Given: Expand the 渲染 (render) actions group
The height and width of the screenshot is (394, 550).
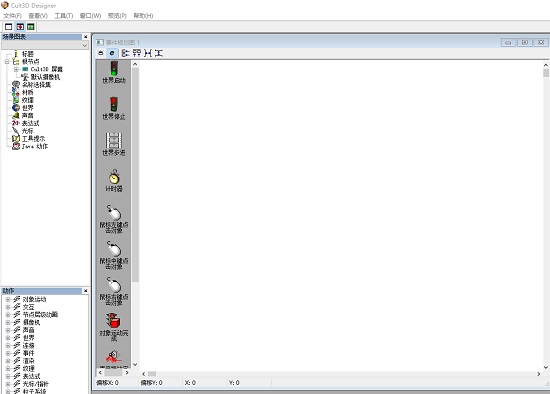Looking at the screenshot, I should tap(8, 361).
